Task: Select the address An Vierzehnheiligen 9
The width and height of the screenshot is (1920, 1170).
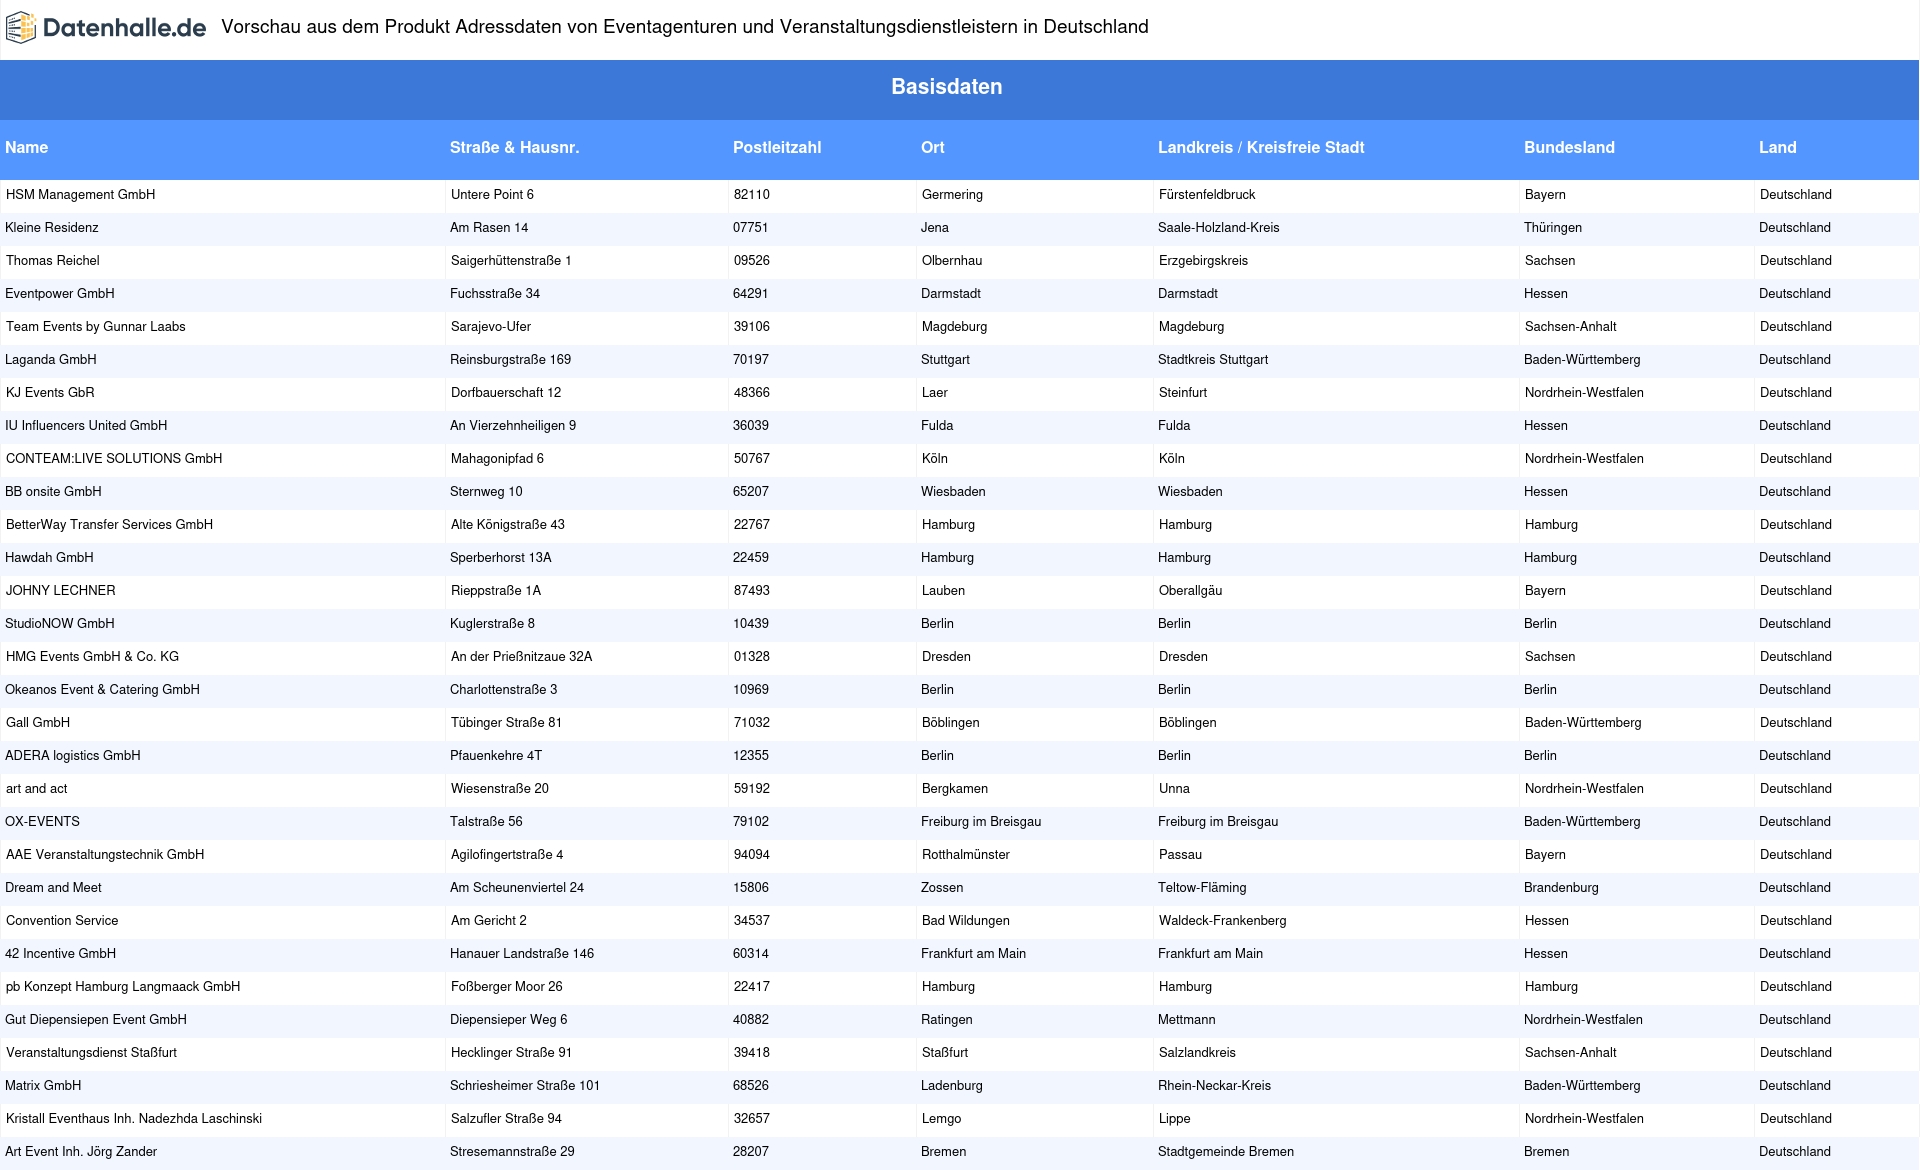Action: click(x=513, y=426)
